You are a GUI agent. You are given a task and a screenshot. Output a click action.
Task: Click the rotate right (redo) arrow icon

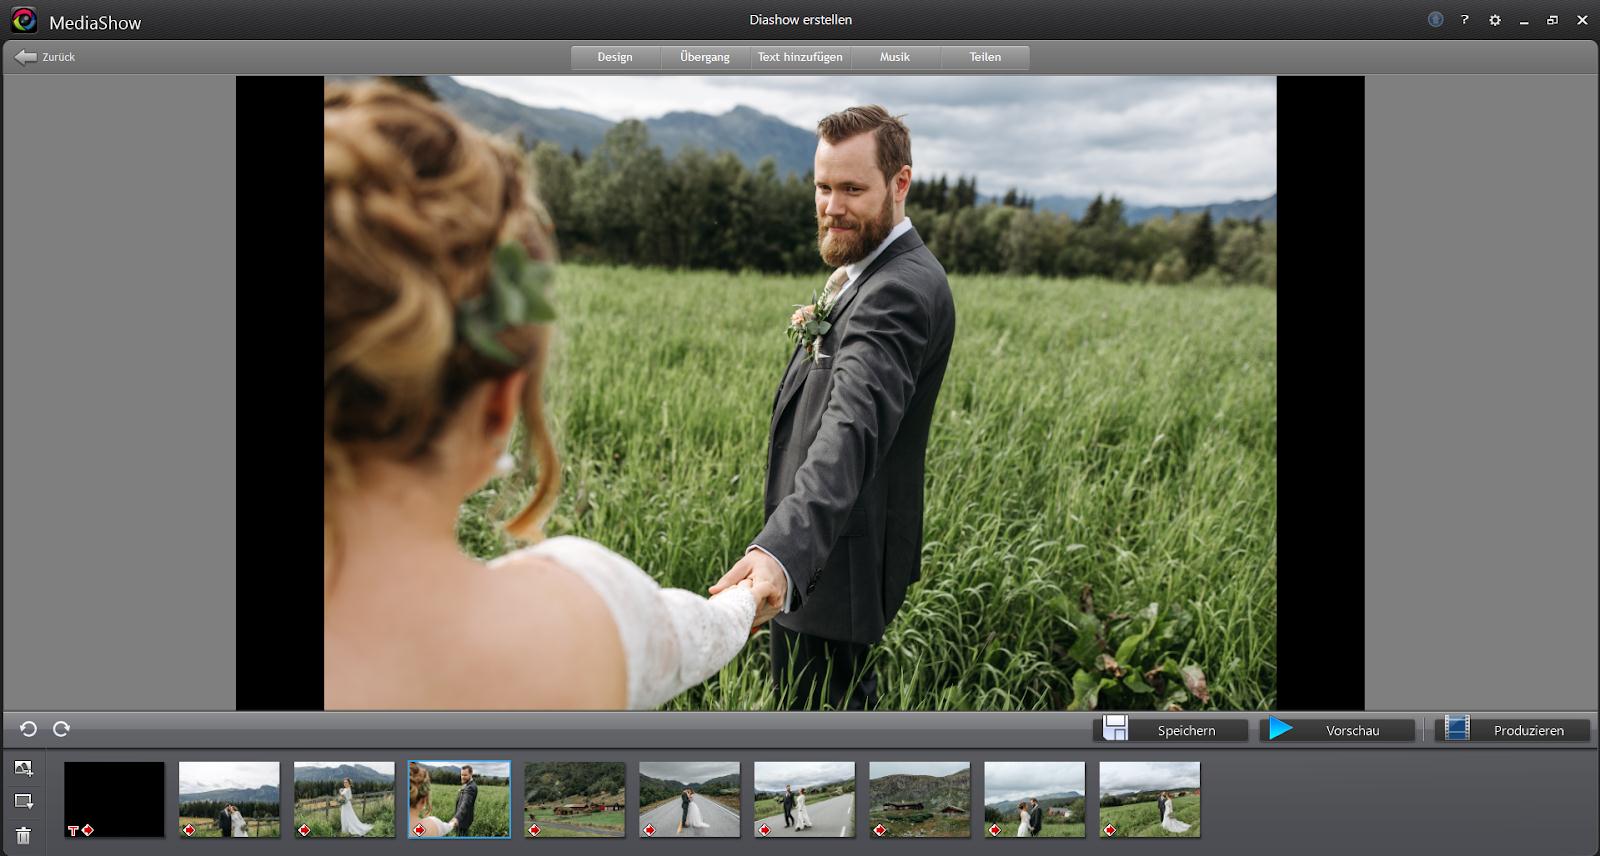pos(61,729)
